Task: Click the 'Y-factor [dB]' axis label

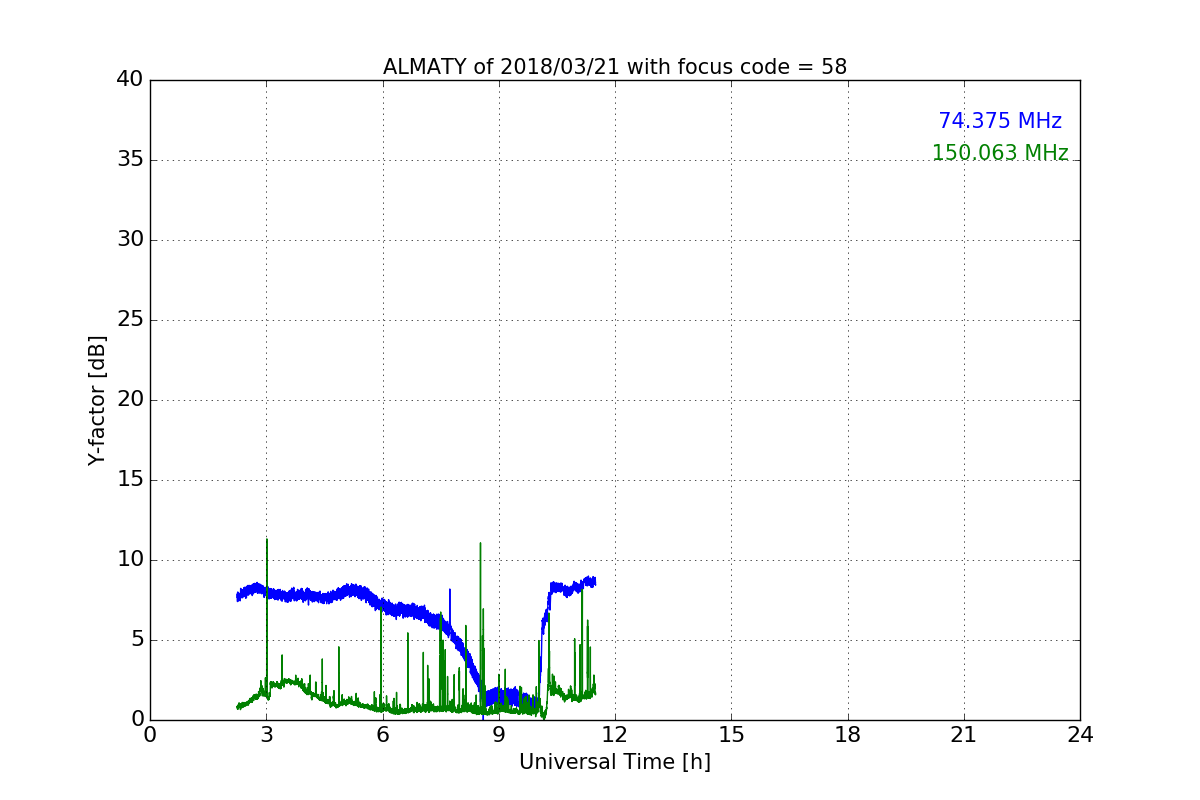Action: (x=97, y=400)
